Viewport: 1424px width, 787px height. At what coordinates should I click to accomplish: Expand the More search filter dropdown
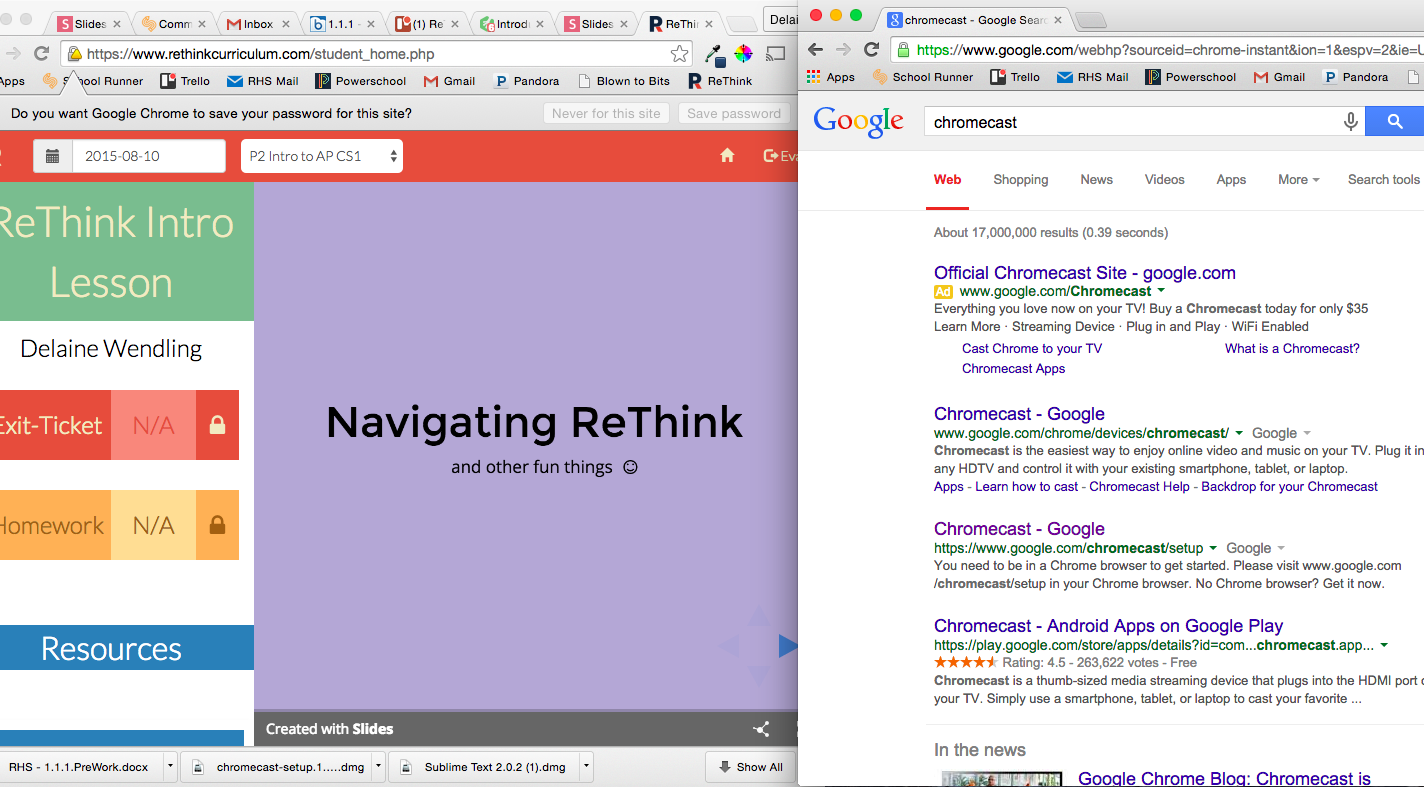[x=1298, y=180]
